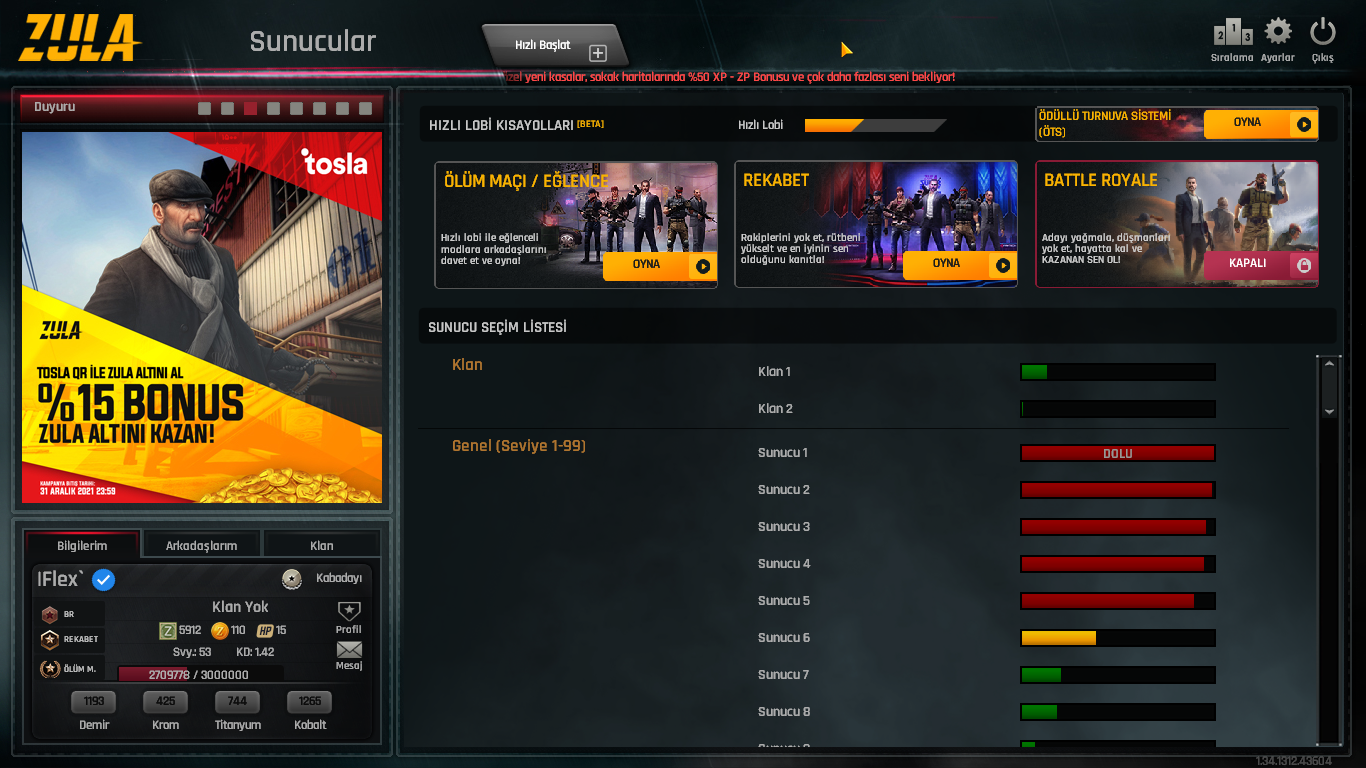1366x768 pixels.
Task: Click the Klan server category heading
Action: tap(467, 365)
